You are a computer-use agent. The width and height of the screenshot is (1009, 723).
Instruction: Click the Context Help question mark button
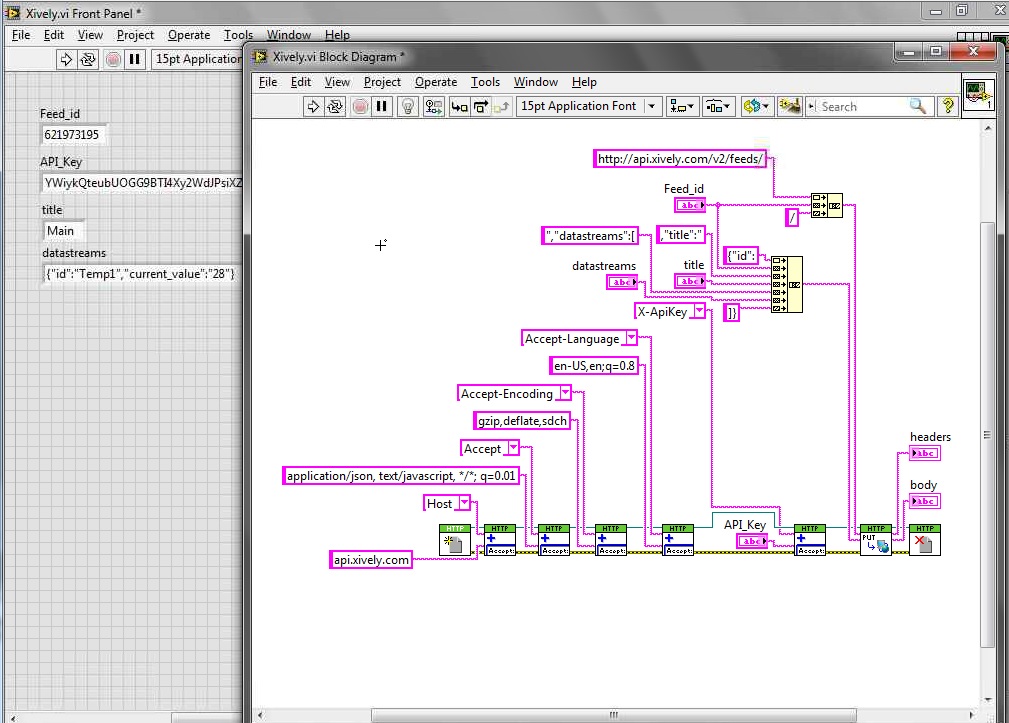coord(948,107)
